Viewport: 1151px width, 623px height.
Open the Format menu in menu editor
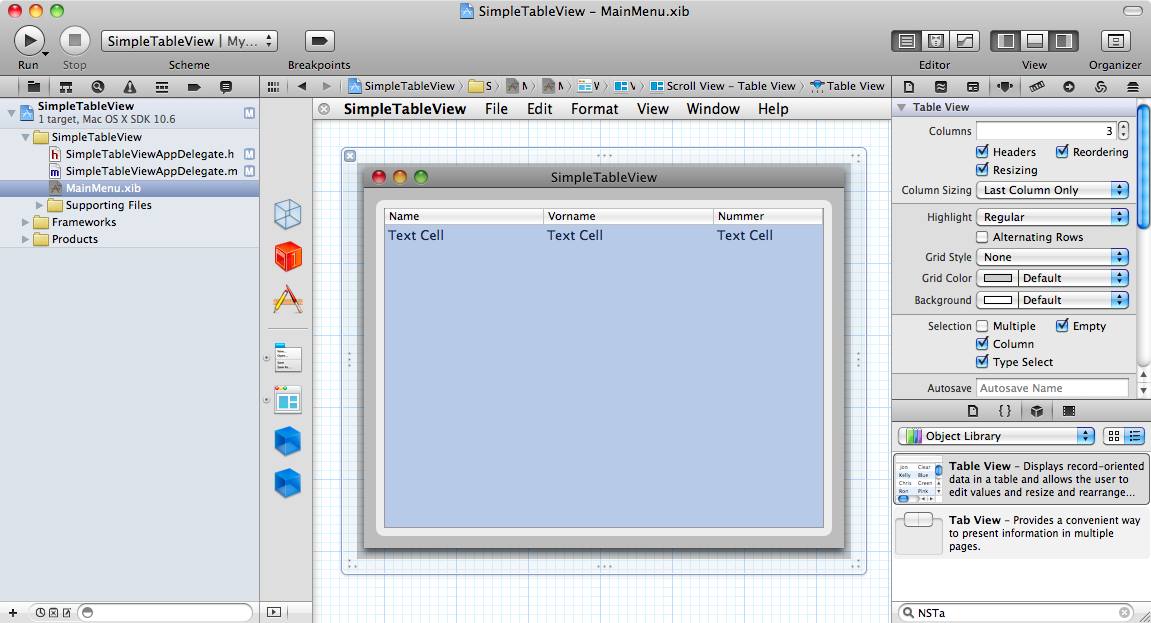pos(594,109)
